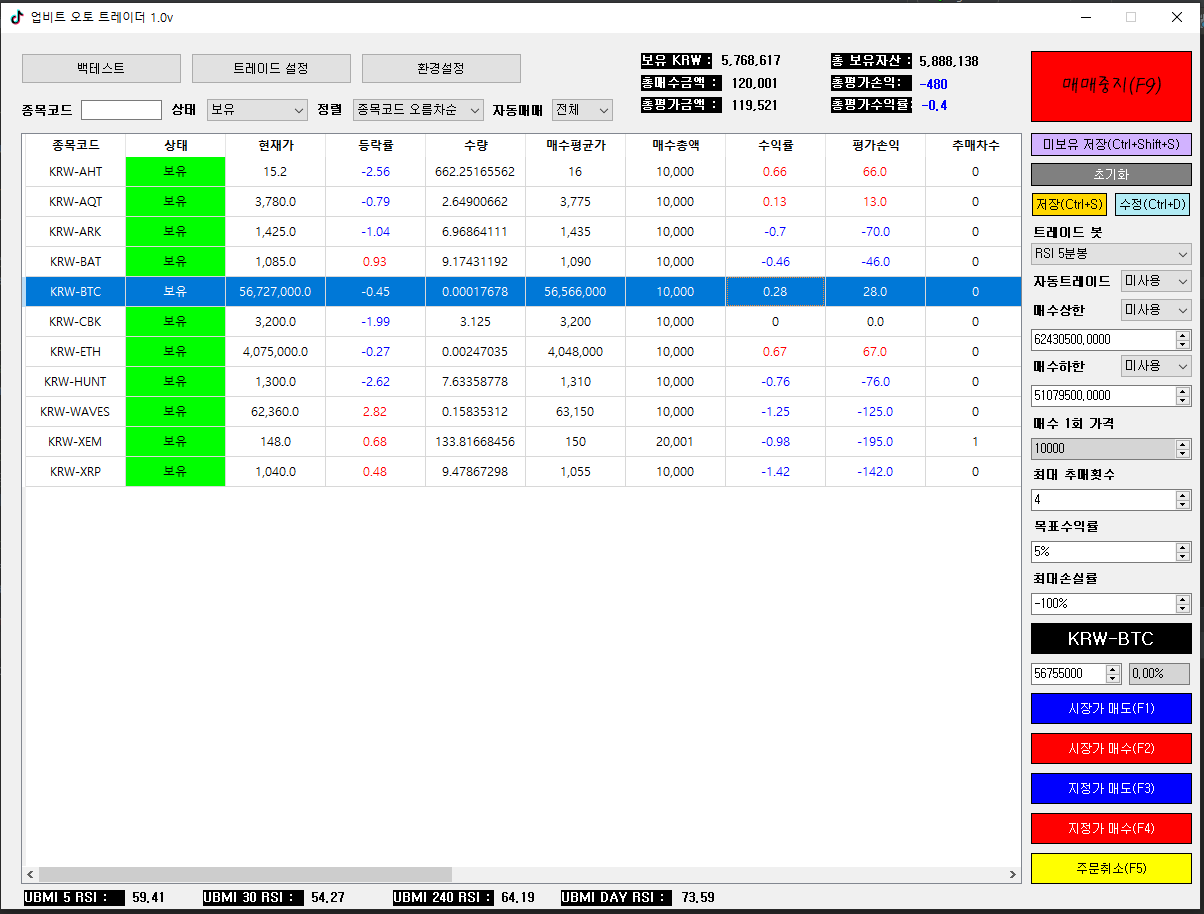This screenshot has height=914, width=1204.
Task: Click the horizontal scrollbar thumb of table
Action: coord(245,875)
